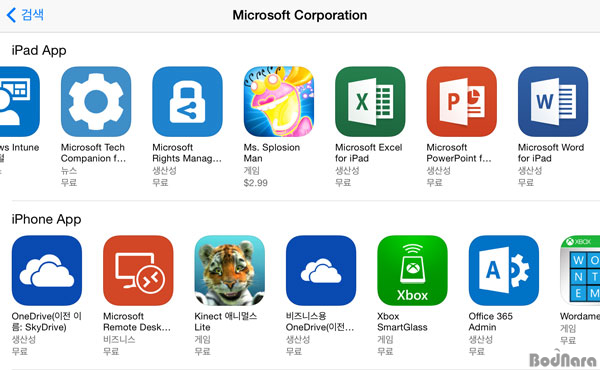The height and width of the screenshot is (370, 600).
Task: Open the Kinect 애니멀스 Lite tiger icon
Action: pos(230,271)
